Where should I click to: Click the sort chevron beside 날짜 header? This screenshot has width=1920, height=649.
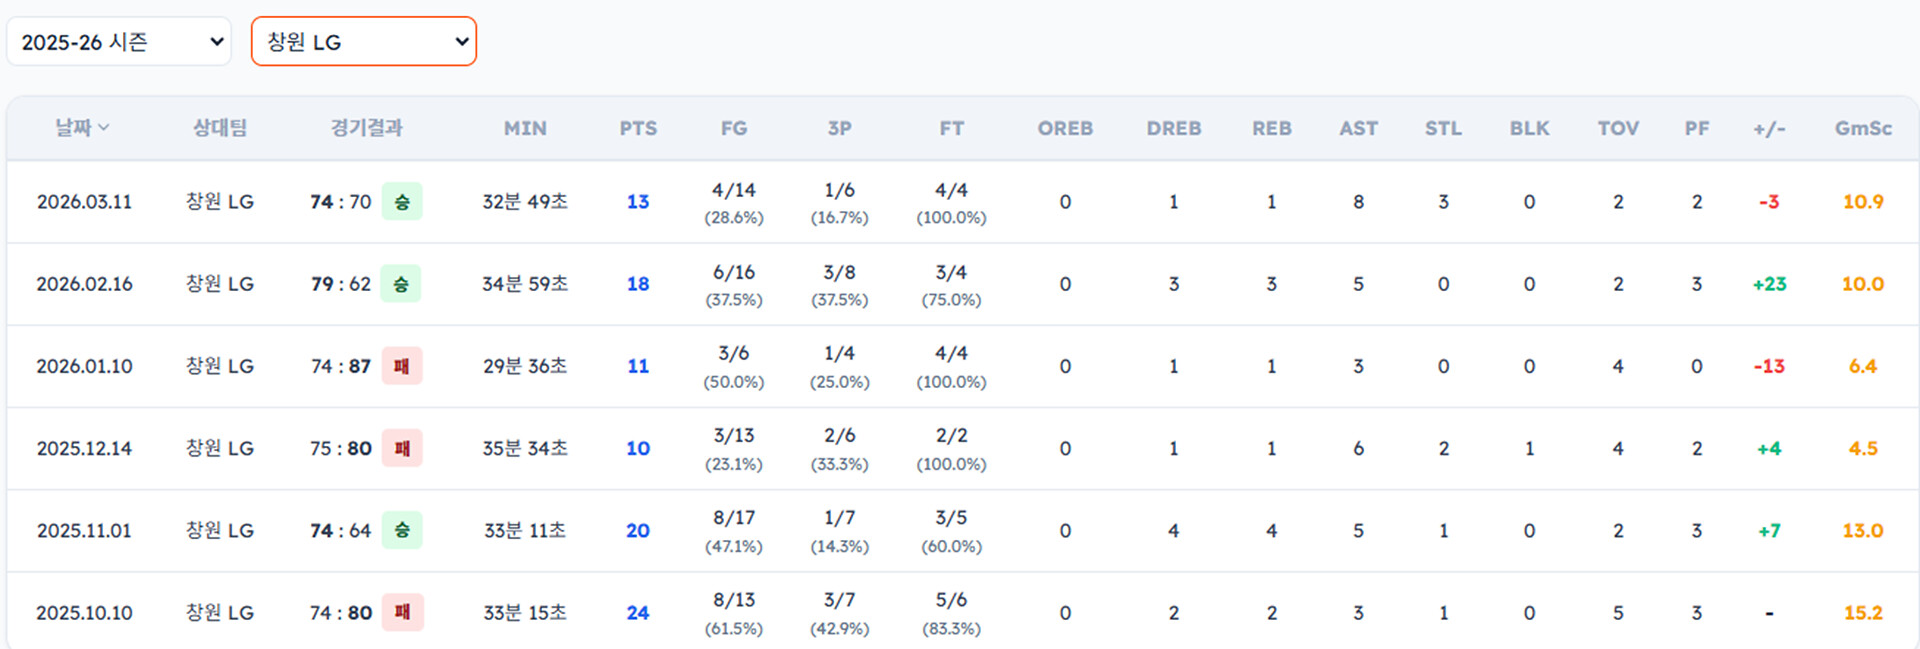click(104, 128)
